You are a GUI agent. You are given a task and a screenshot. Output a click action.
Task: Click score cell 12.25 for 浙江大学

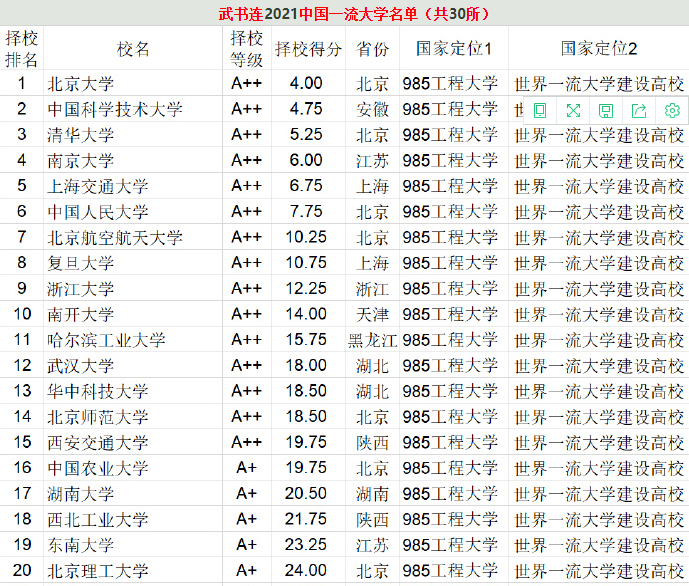tap(308, 289)
